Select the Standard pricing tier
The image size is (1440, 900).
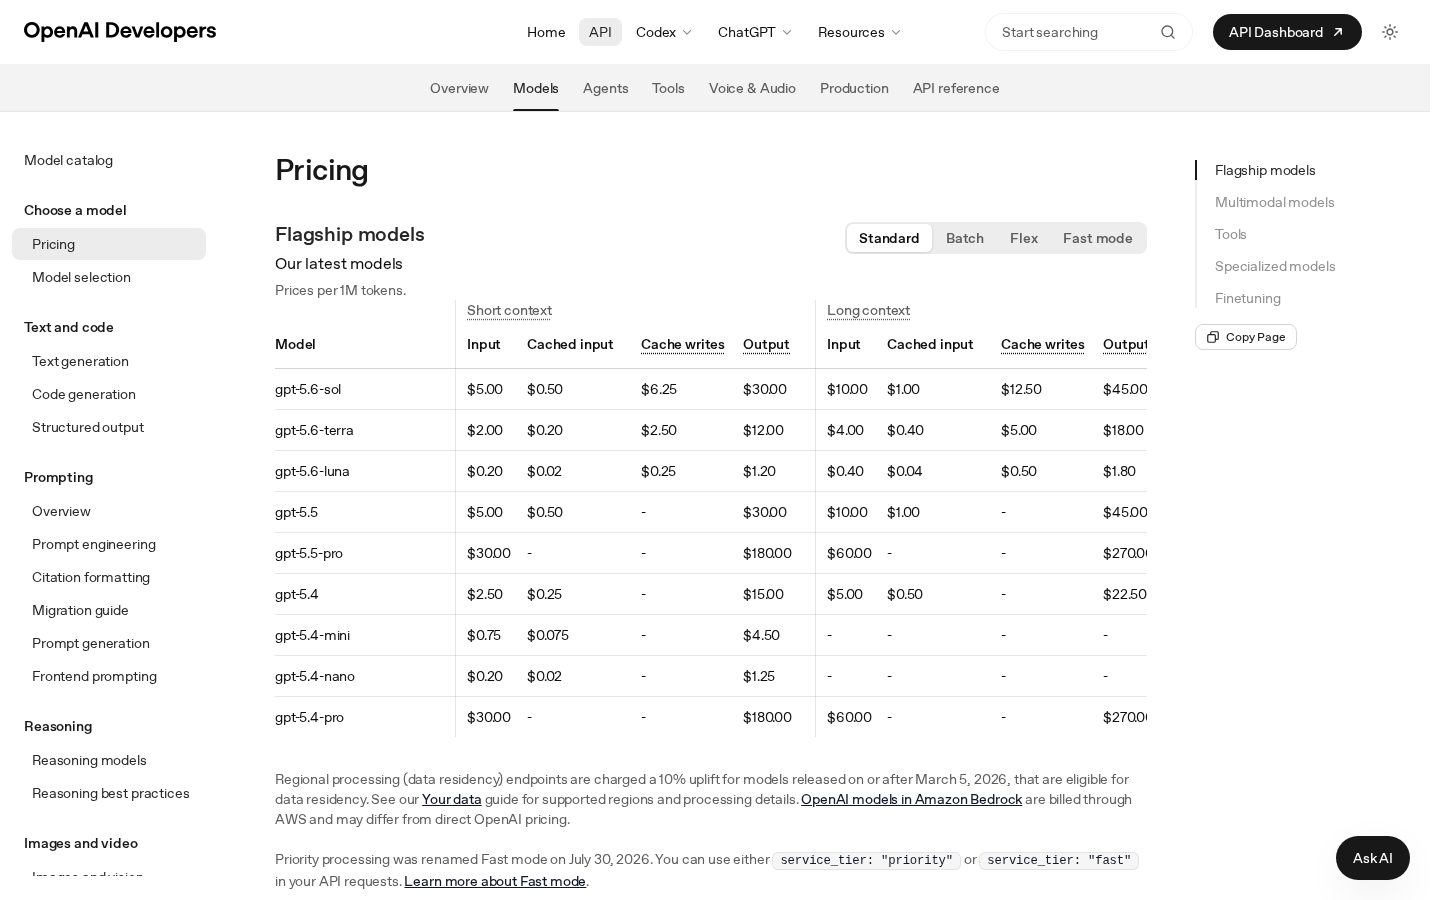tap(889, 238)
